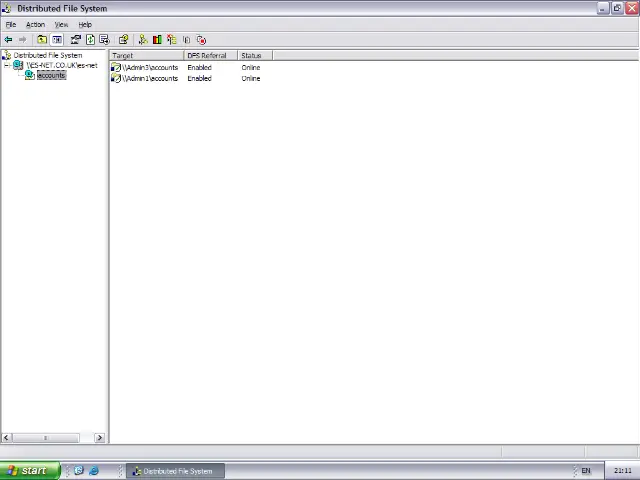This screenshot has width=640, height=480.
Task: Click the New Target toolbar icon
Action: [x=142, y=40]
